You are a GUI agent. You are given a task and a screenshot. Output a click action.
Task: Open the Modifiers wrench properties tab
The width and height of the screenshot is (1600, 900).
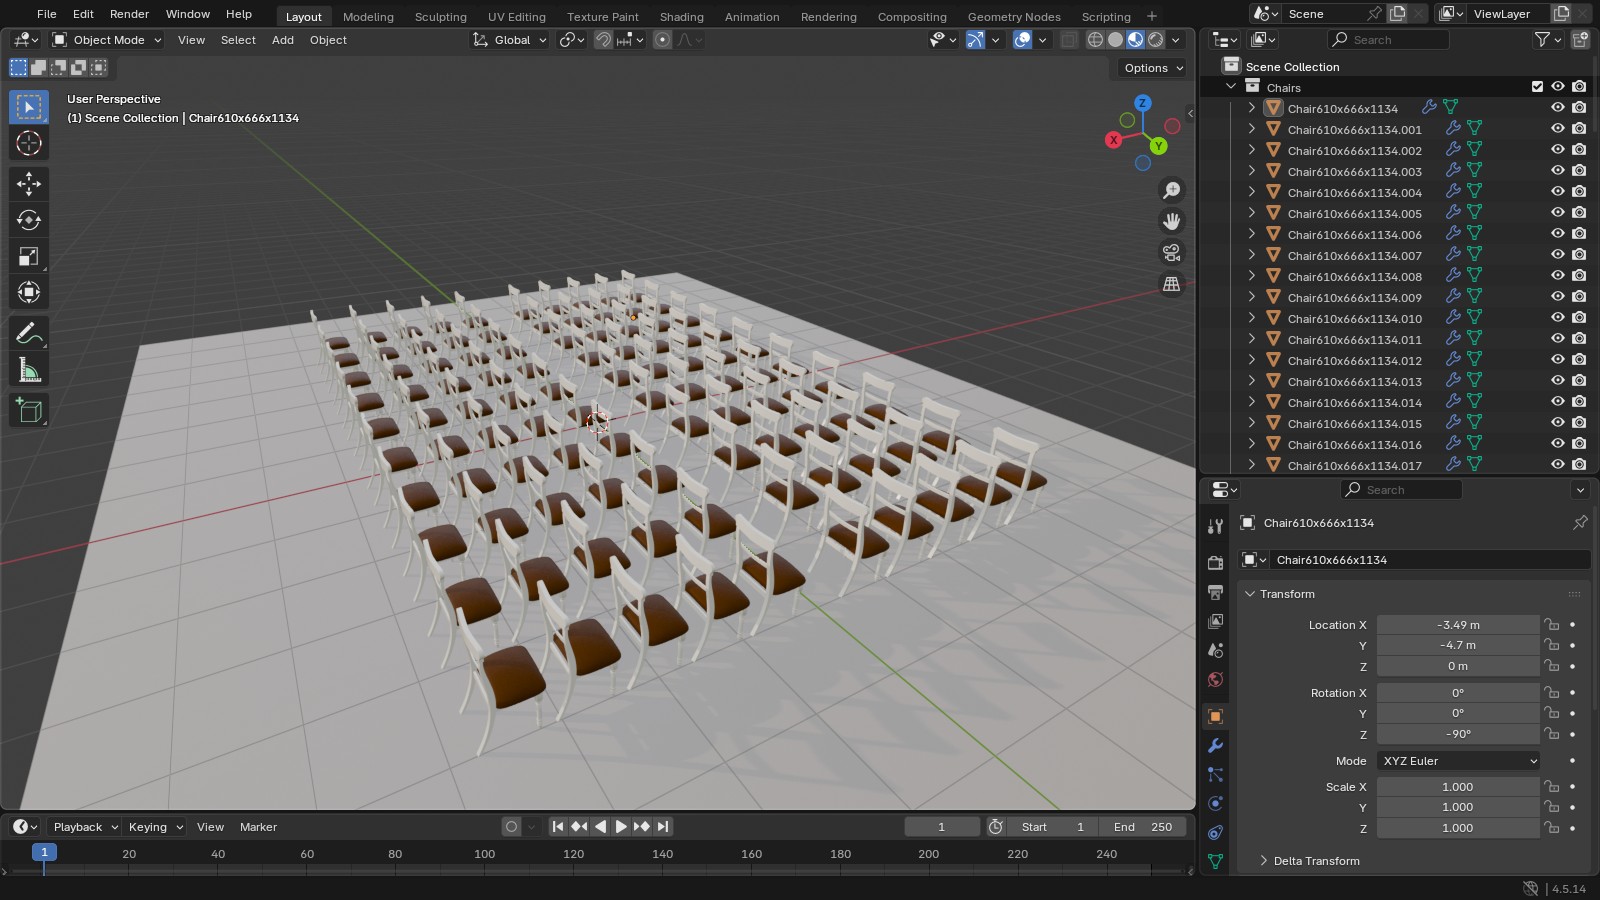coord(1216,746)
